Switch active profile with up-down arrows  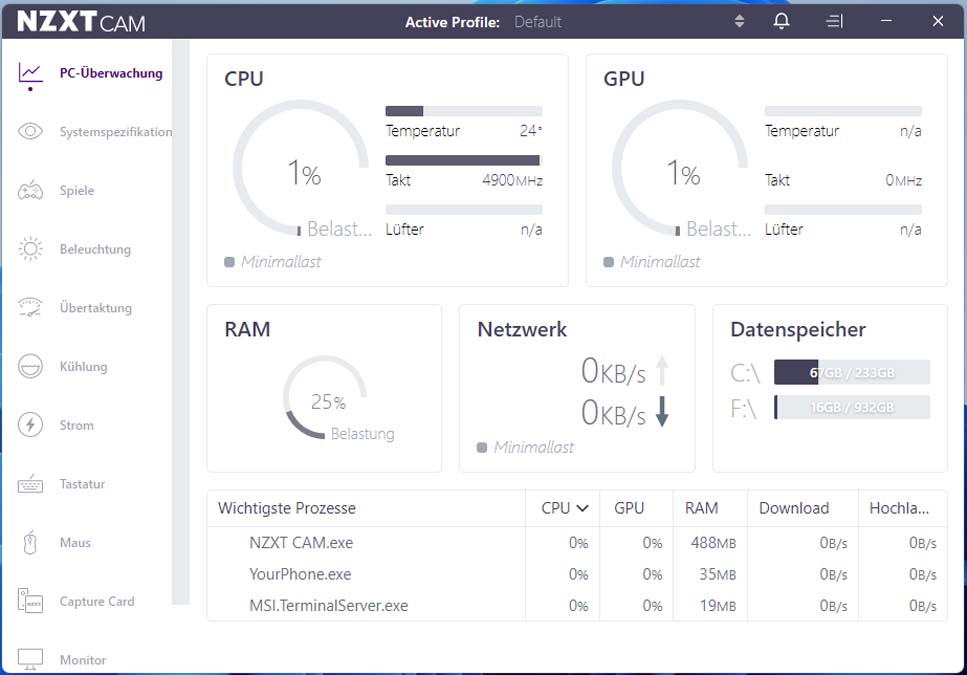click(x=739, y=22)
